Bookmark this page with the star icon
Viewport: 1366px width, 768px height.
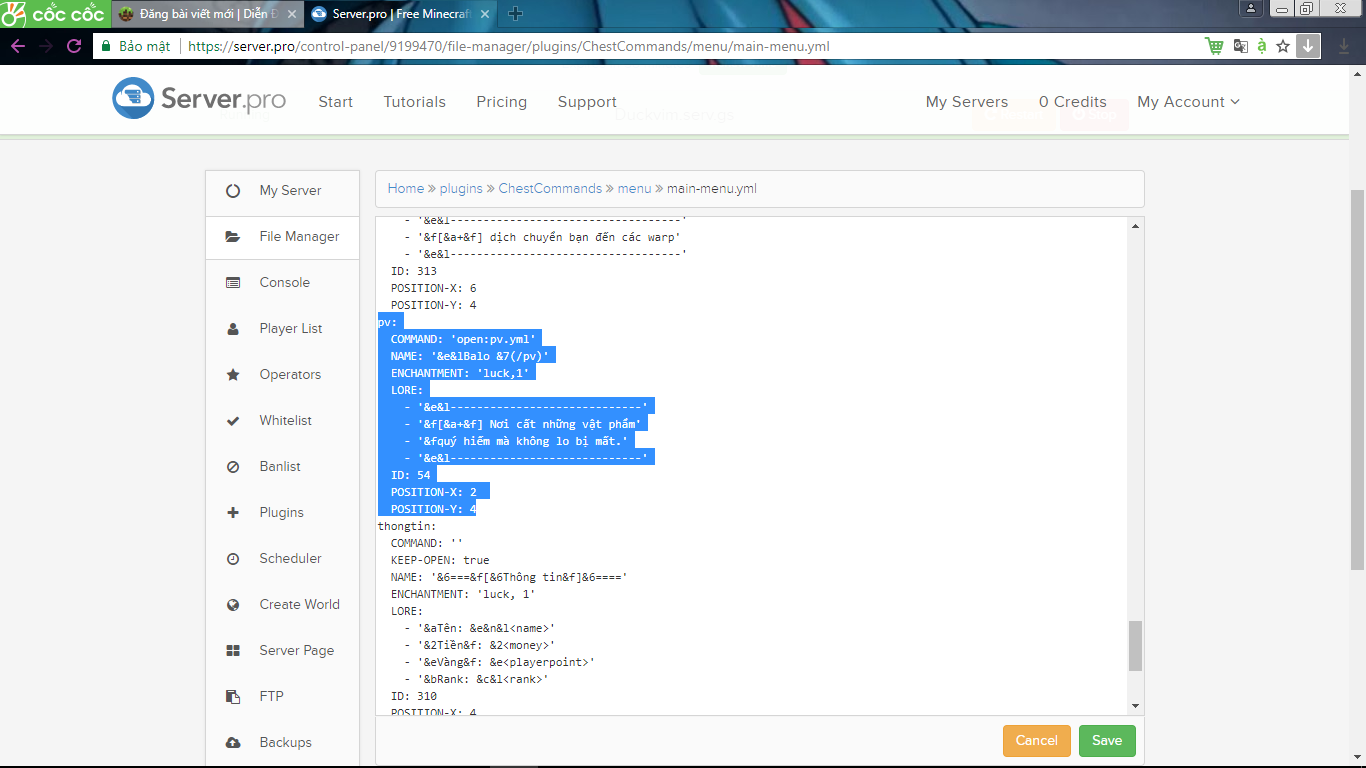(1283, 46)
